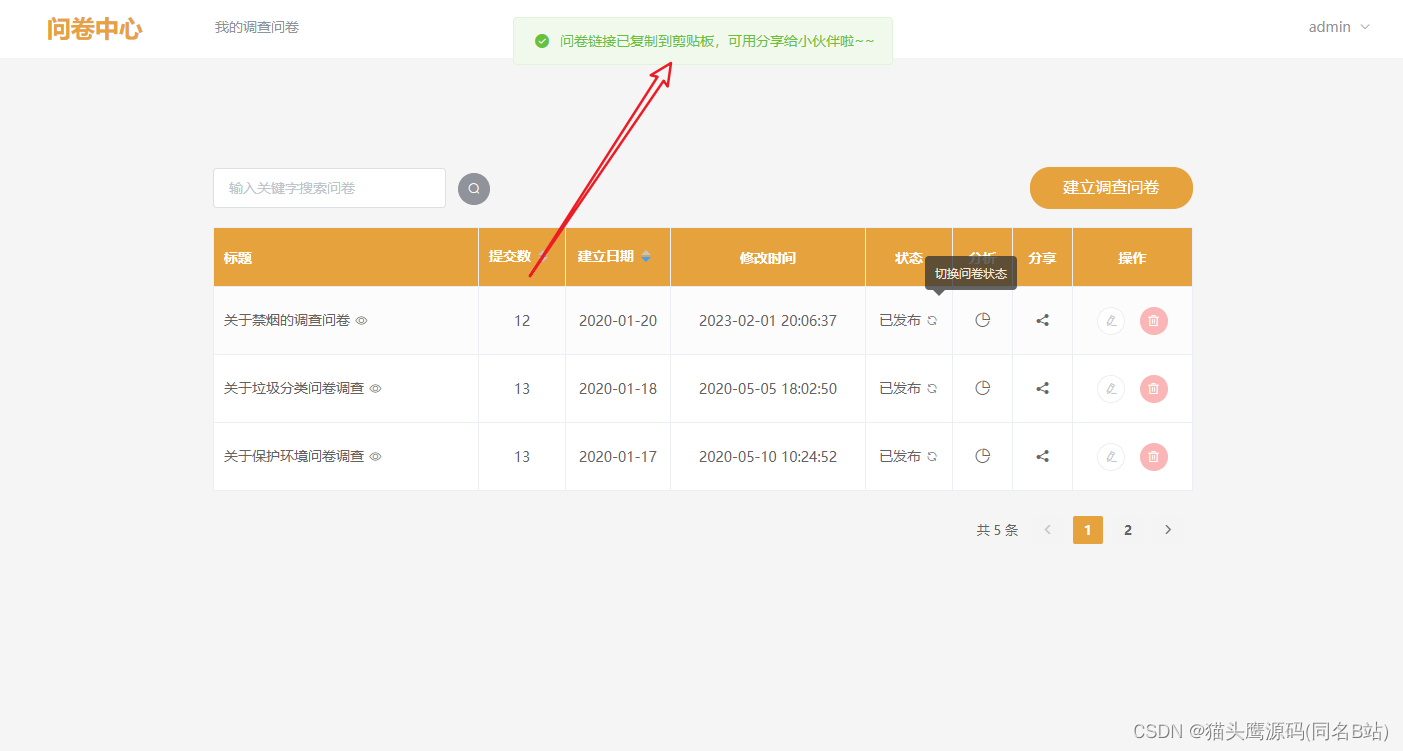This screenshot has width=1403, height=751.
Task: Click the 共 5 条 total text
Action: (x=997, y=531)
